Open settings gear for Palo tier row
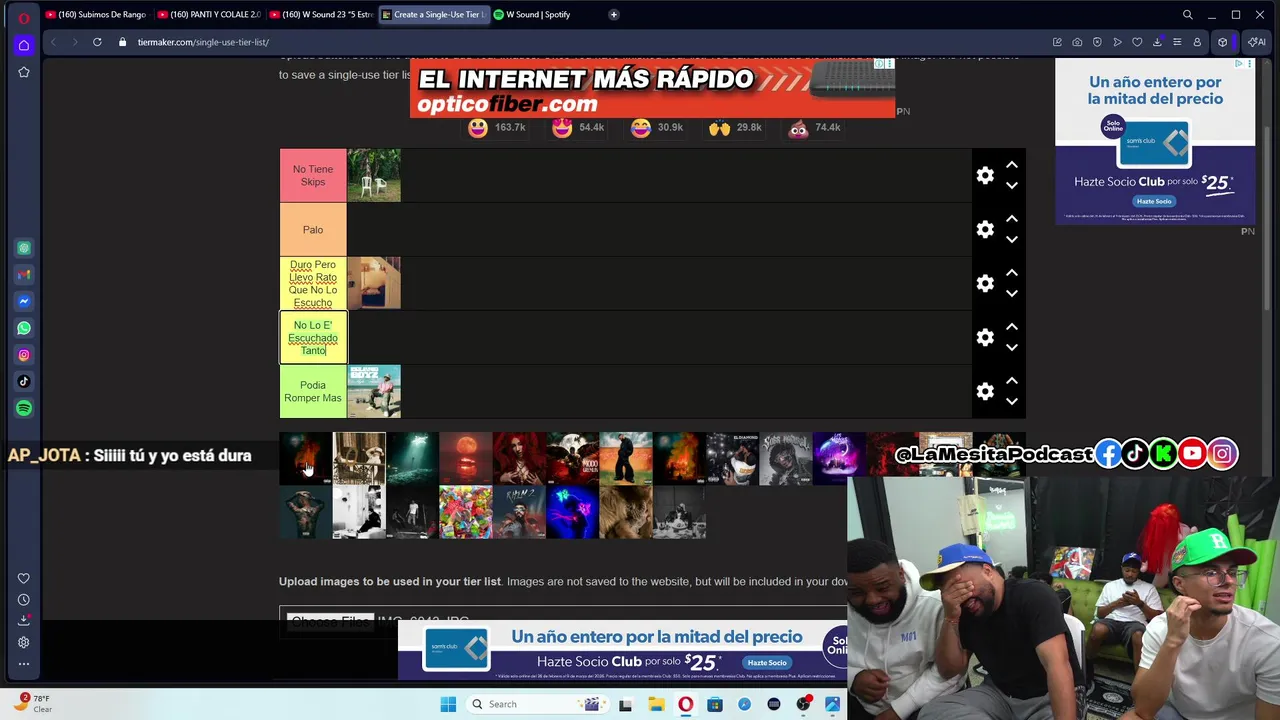The image size is (1280, 720). [985, 230]
